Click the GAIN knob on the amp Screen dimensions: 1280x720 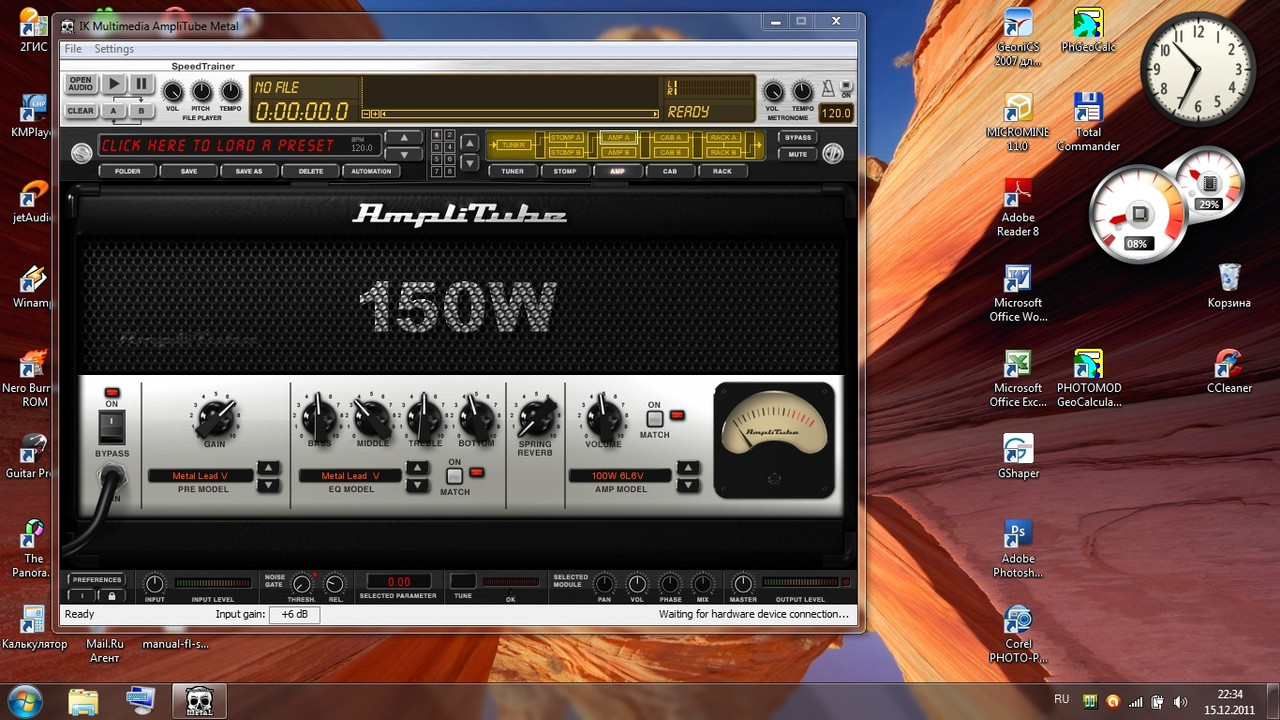215,417
